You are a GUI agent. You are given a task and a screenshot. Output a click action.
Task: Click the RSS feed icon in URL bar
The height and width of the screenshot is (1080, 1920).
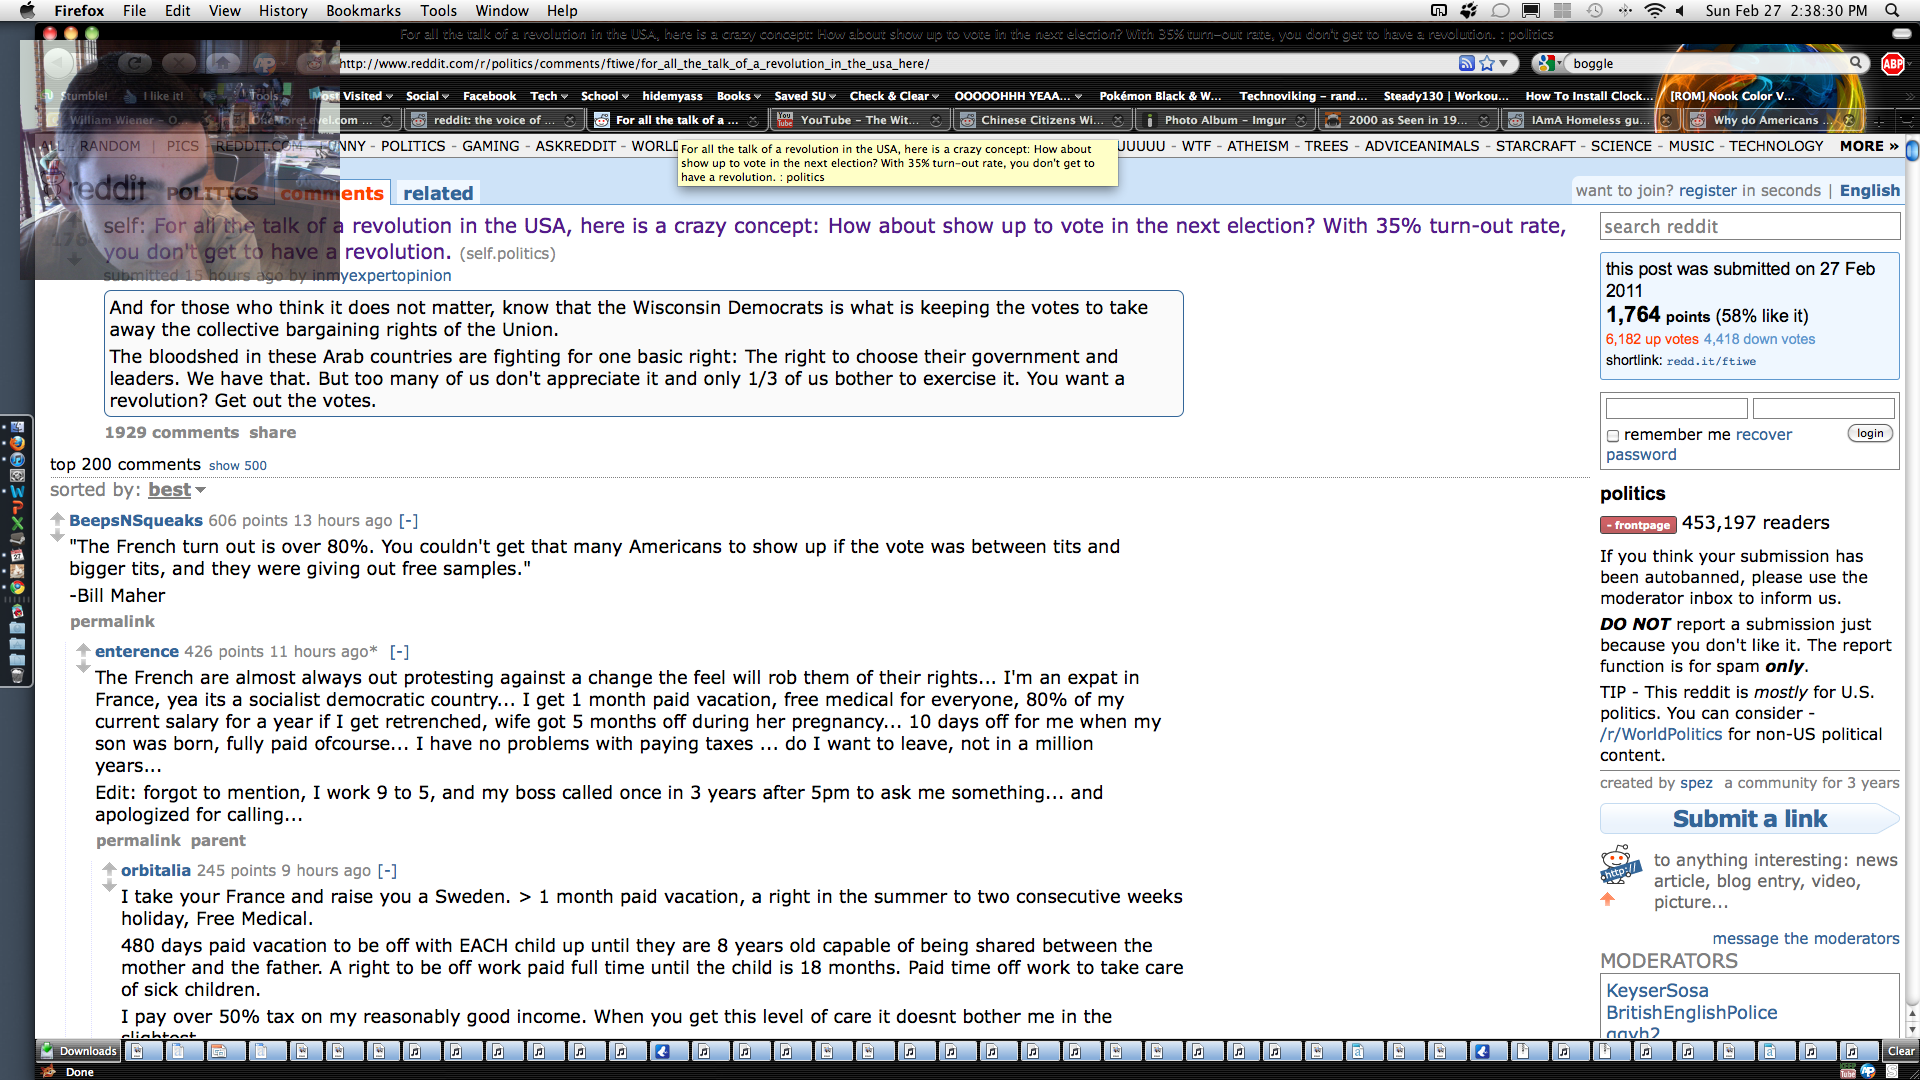coord(1466,63)
